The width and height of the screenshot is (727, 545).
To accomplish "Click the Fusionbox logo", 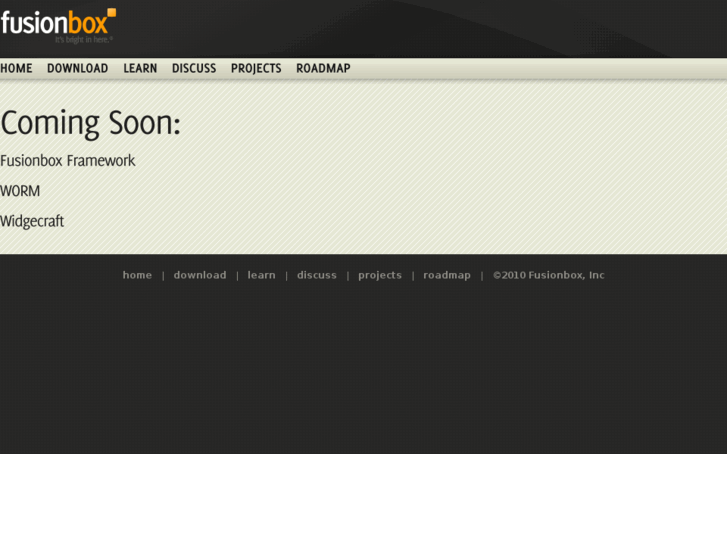I will pos(58,26).
